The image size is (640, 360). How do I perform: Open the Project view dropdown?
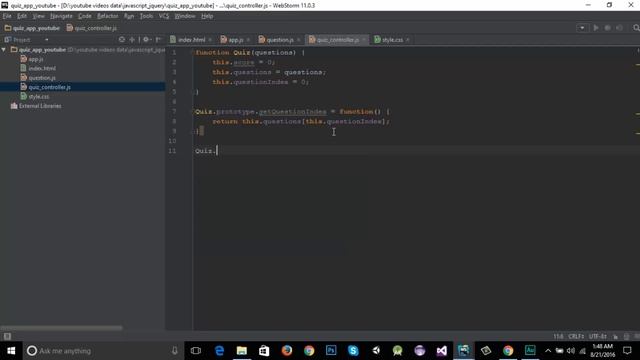[47, 40]
